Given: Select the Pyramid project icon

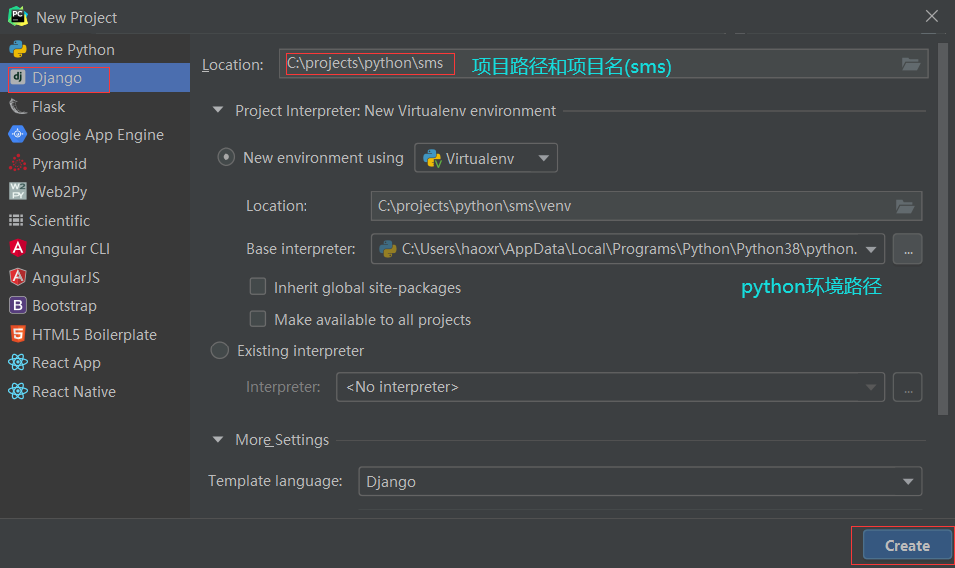Looking at the screenshot, I should coord(17,164).
